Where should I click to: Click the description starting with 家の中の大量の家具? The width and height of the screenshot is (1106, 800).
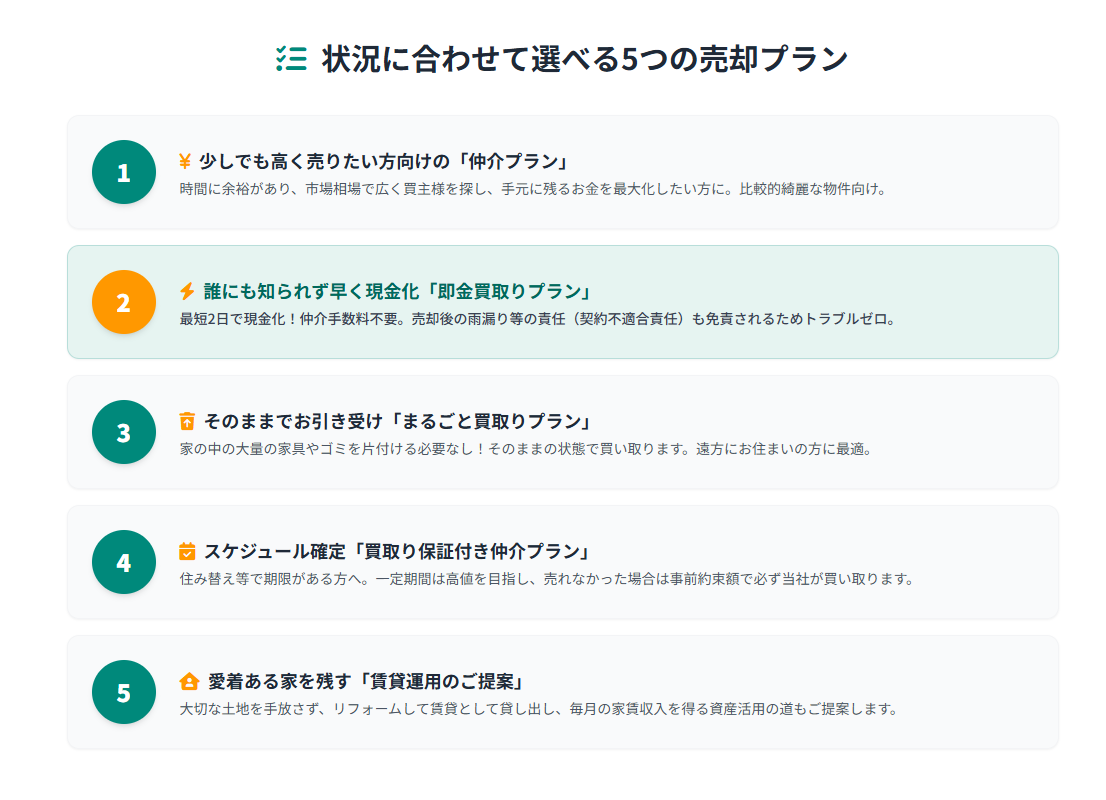pos(526,449)
